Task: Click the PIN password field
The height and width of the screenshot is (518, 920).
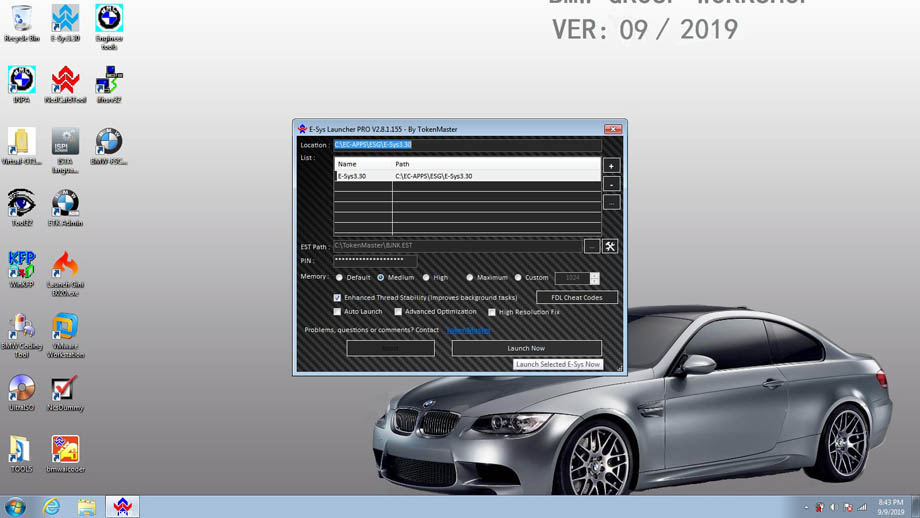Action: [x=376, y=260]
